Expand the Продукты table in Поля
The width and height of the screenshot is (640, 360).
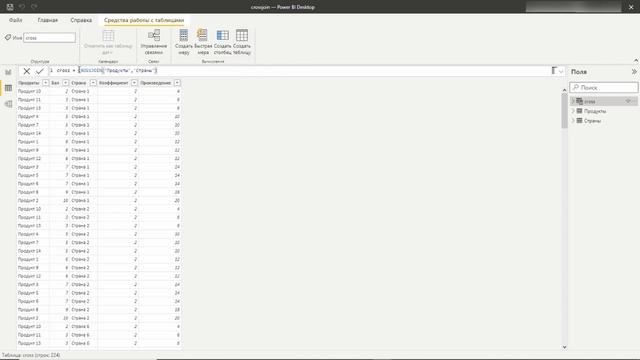tap(573, 111)
